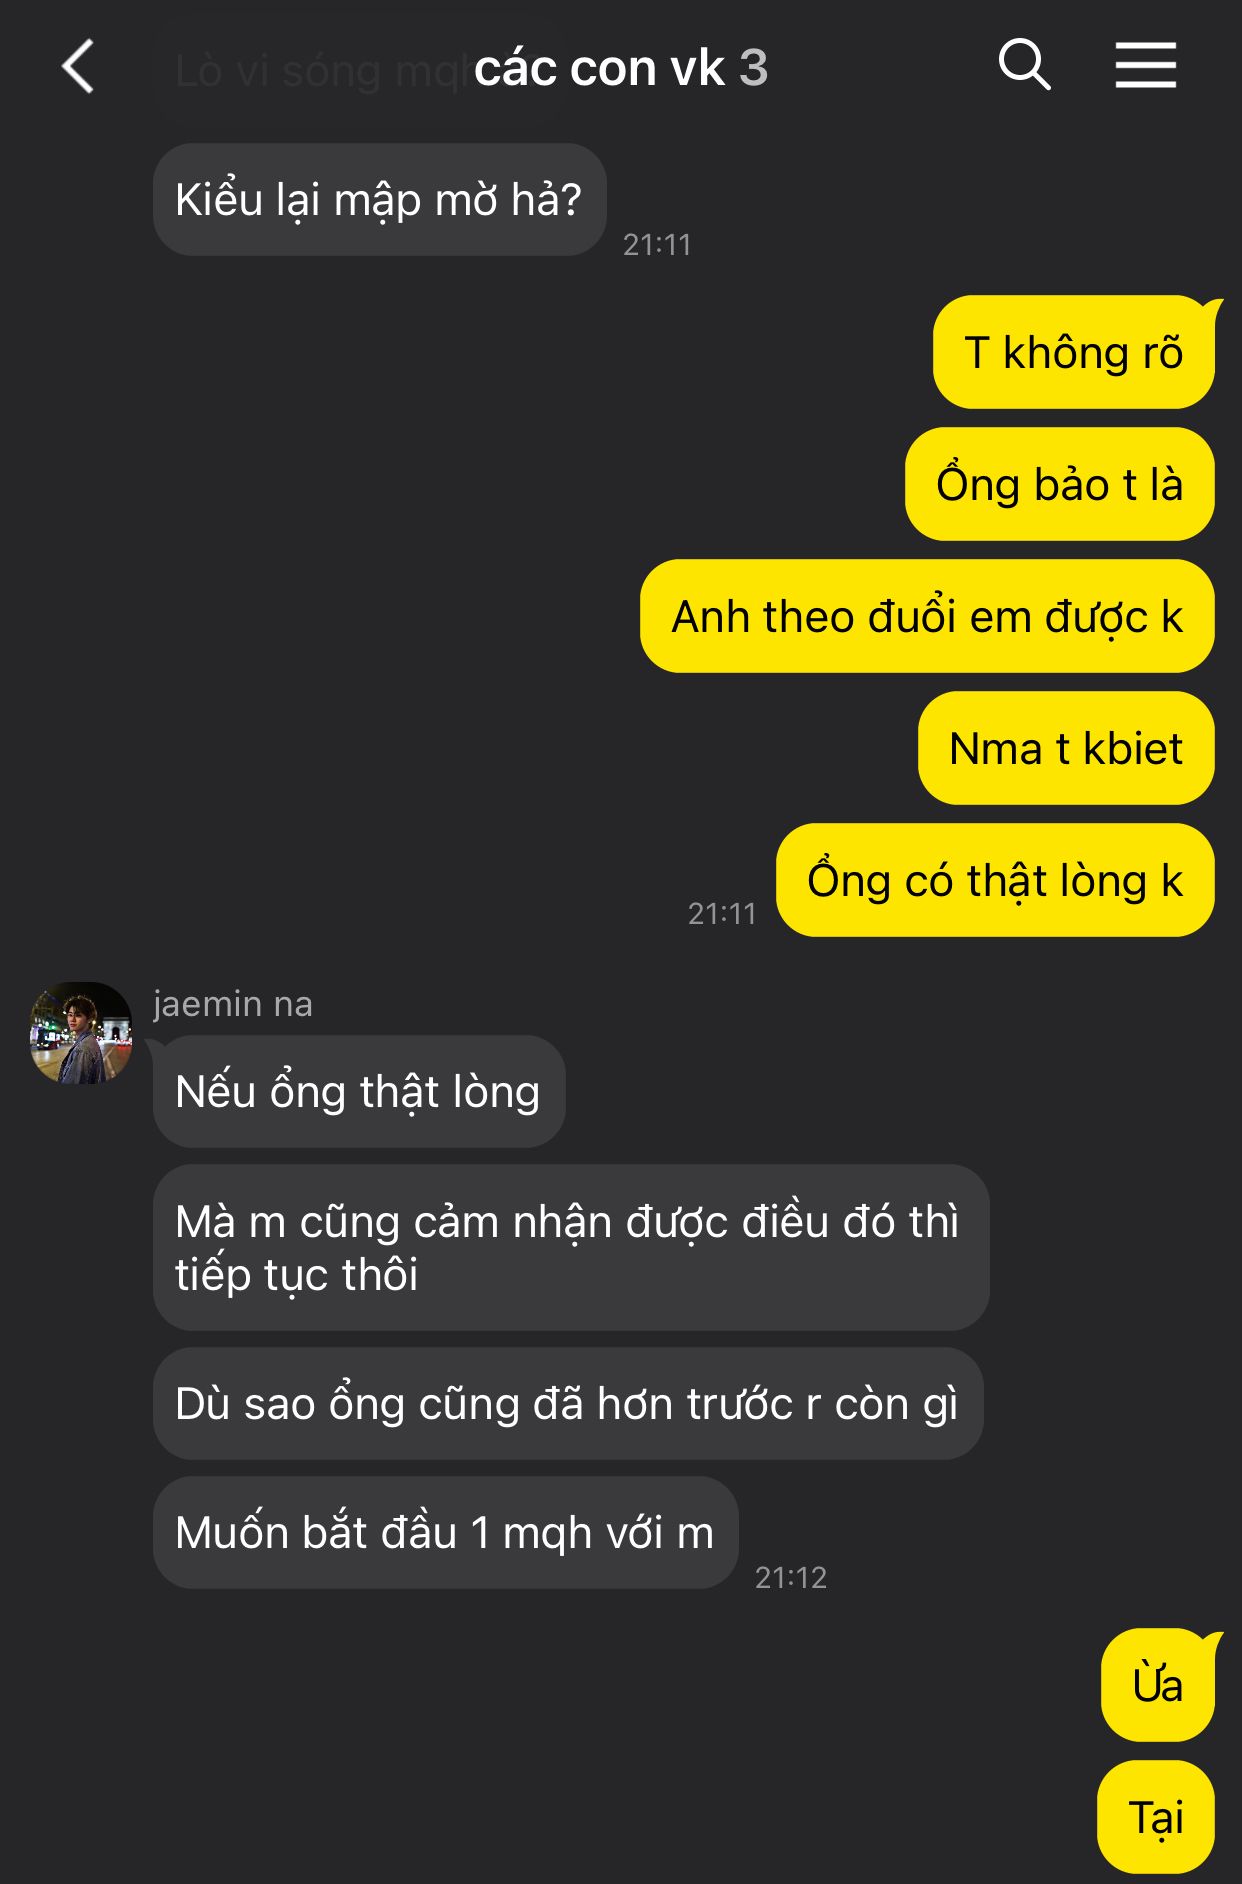Tap the "Kiểu lại mập mờ hả?" message
Image resolution: width=1242 pixels, height=1884 pixels.
380,200
